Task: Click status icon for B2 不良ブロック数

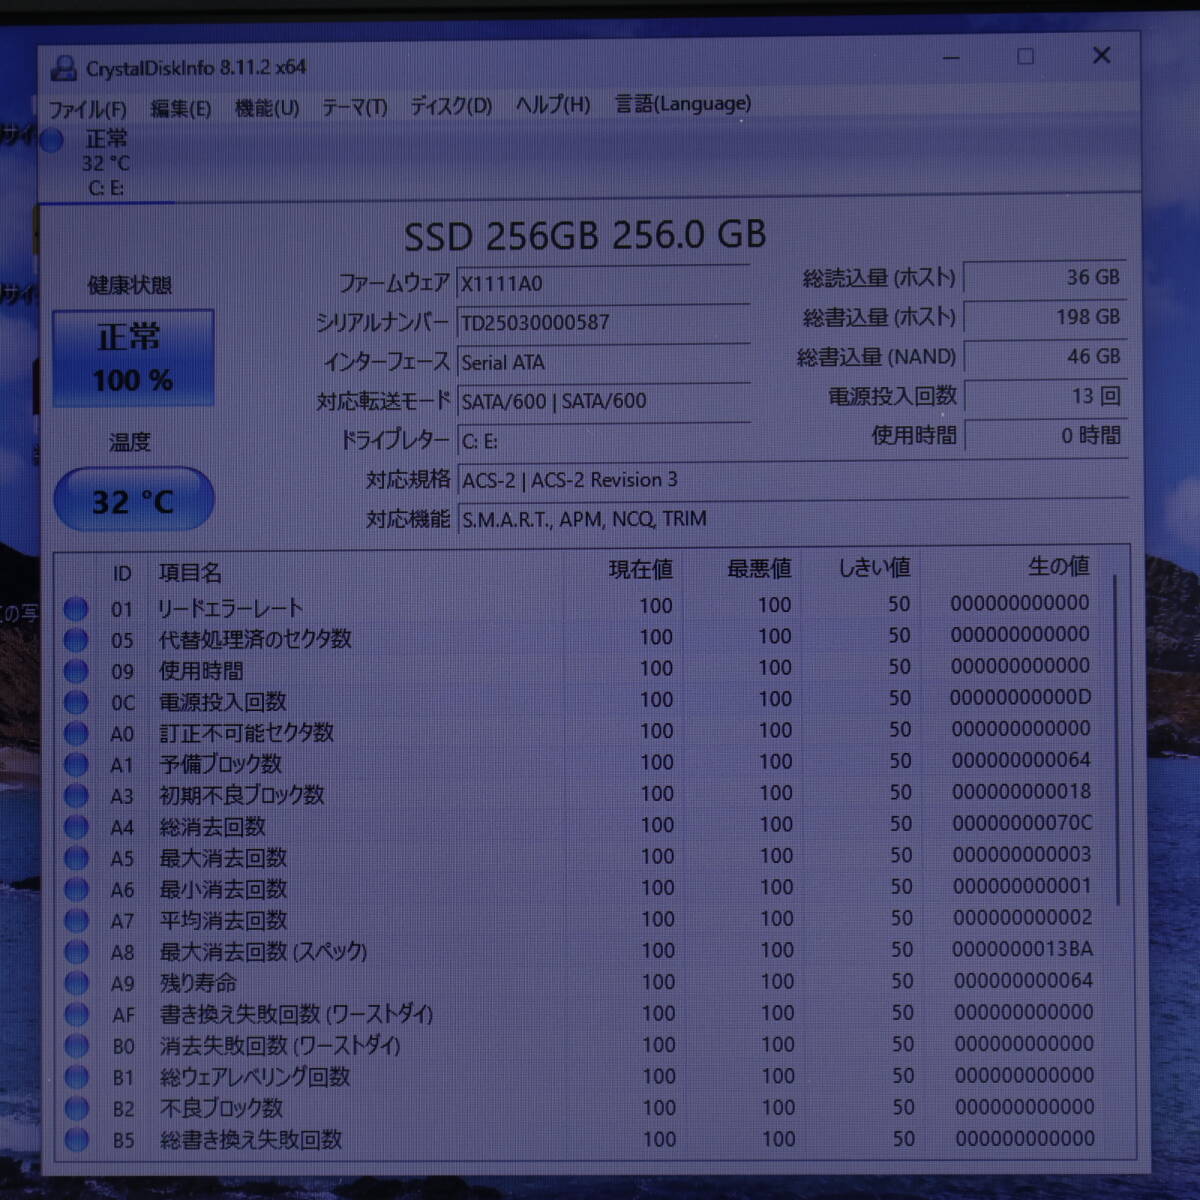Action: [x=77, y=1108]
